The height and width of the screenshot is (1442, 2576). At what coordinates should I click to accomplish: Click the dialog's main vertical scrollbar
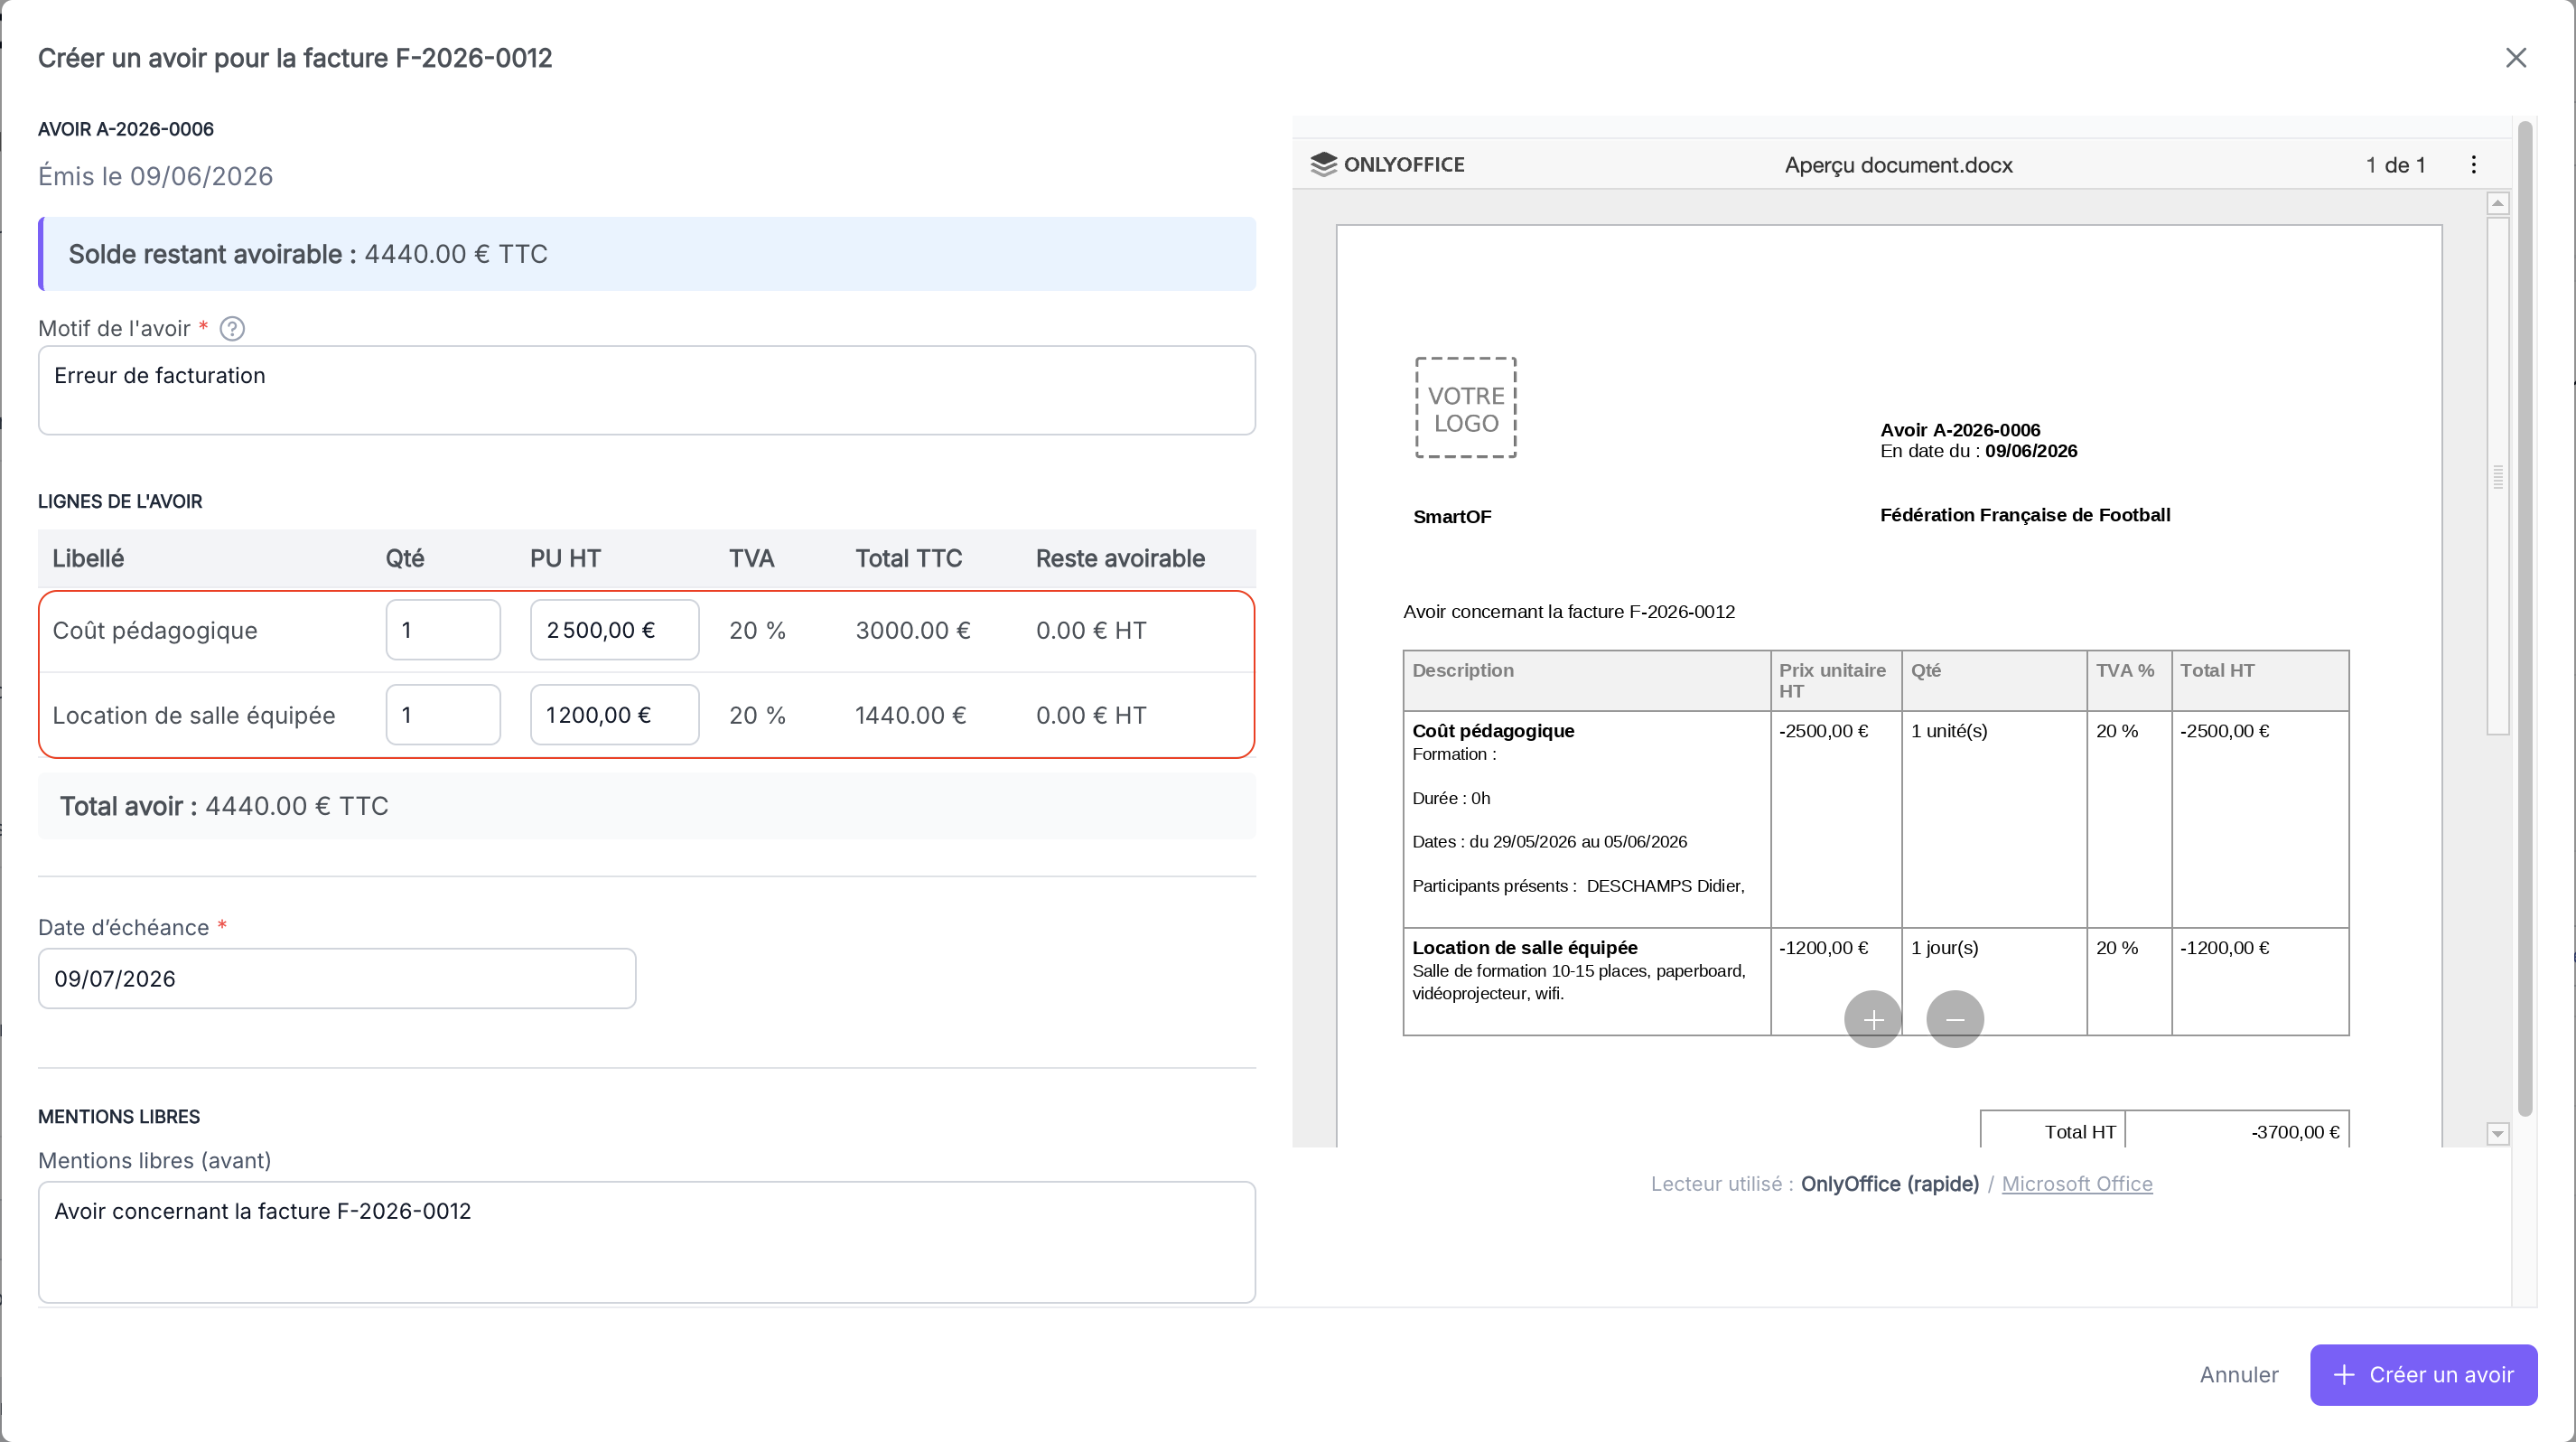coord(2525,618)
